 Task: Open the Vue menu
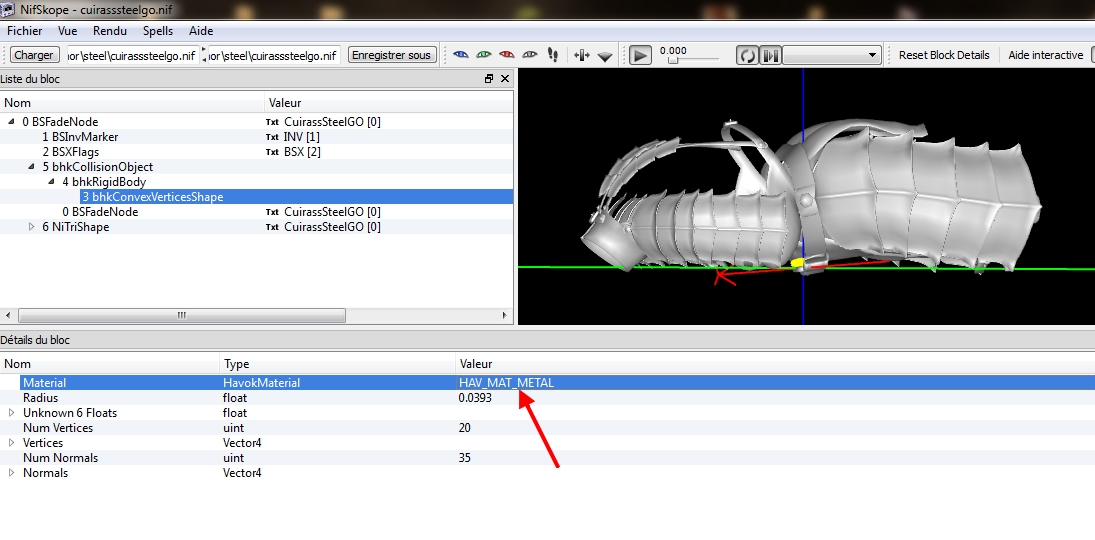click(x=68, y=31)
